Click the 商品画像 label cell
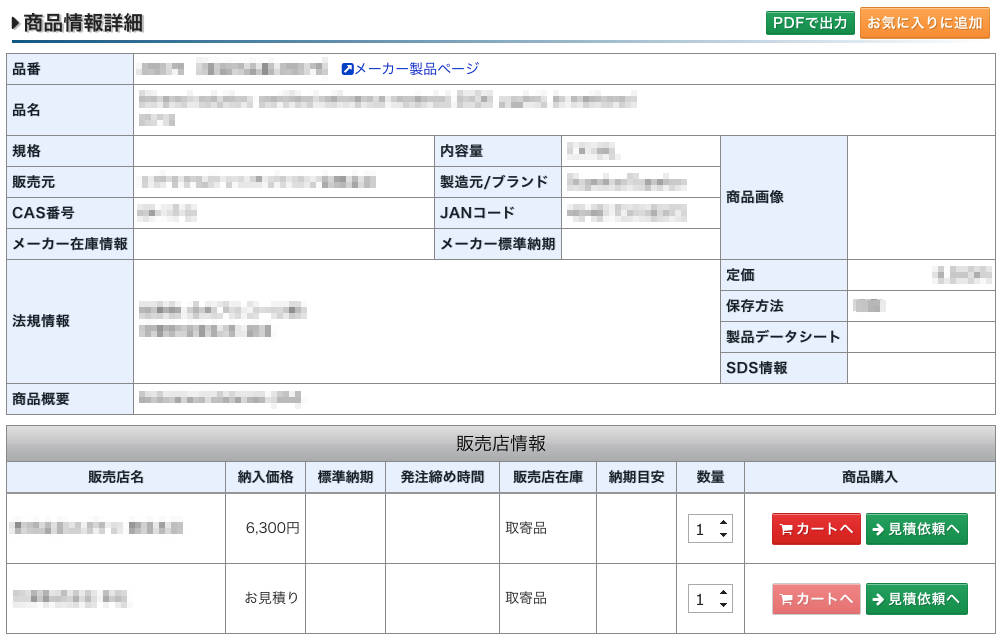1002x641 pixels. pos(783,197)
